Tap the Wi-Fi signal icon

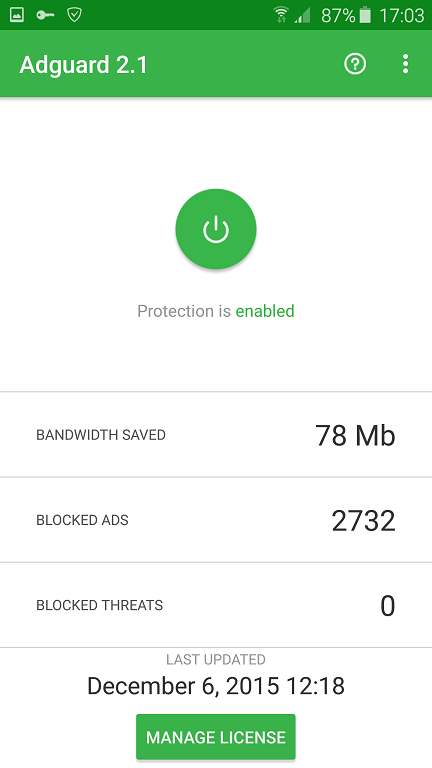281,15
